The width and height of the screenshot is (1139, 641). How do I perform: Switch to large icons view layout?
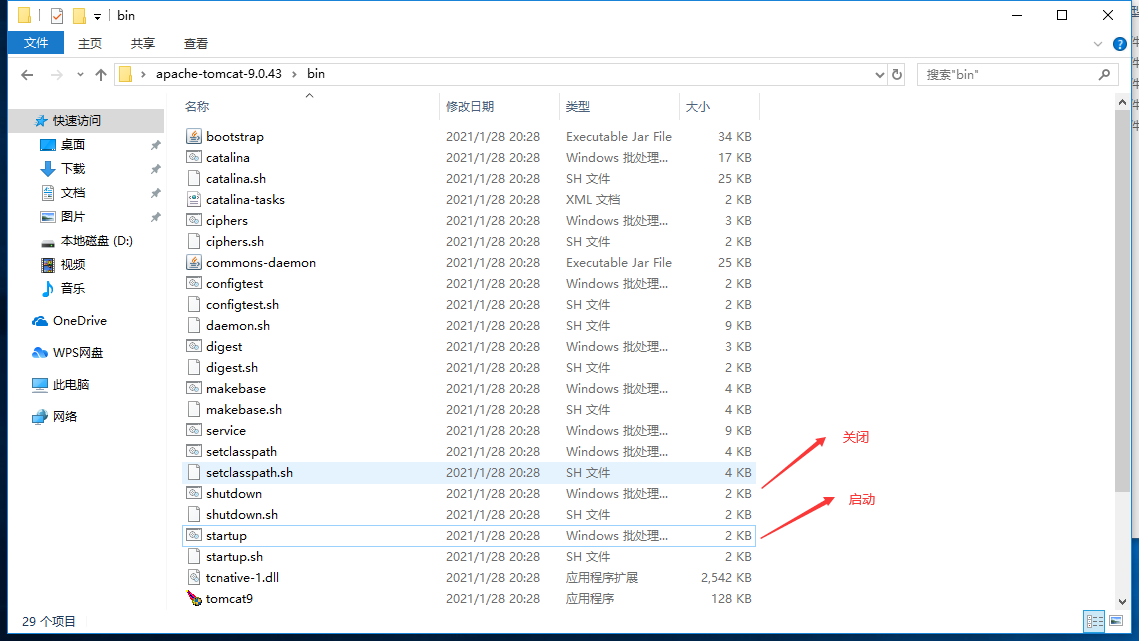[x=1116, y=621]
